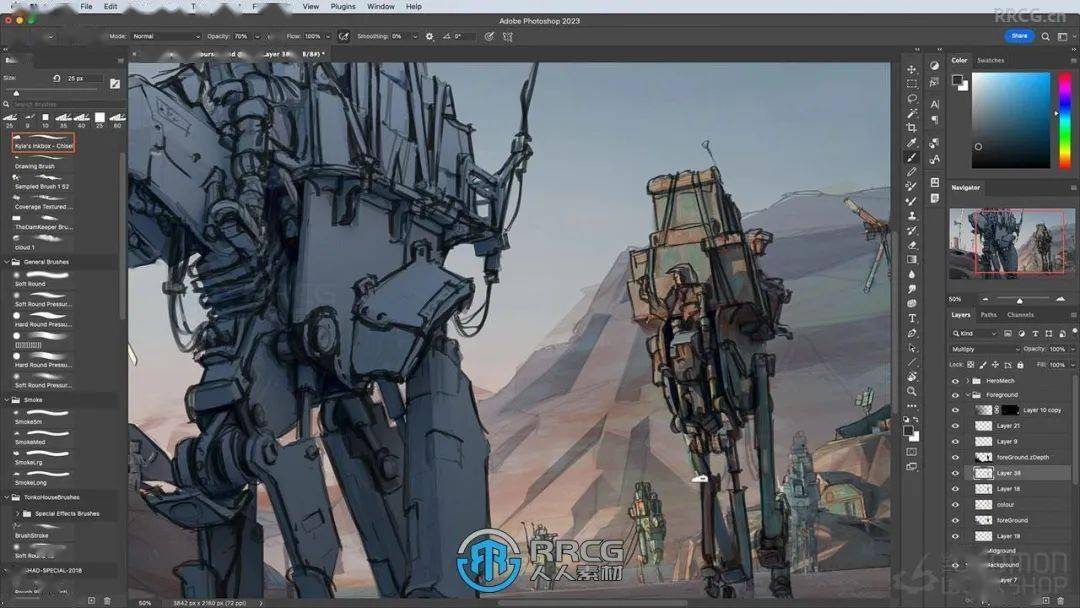Activate the Eyedropper tool
This screenshot has width=1080, height=608.
[911, 143]
